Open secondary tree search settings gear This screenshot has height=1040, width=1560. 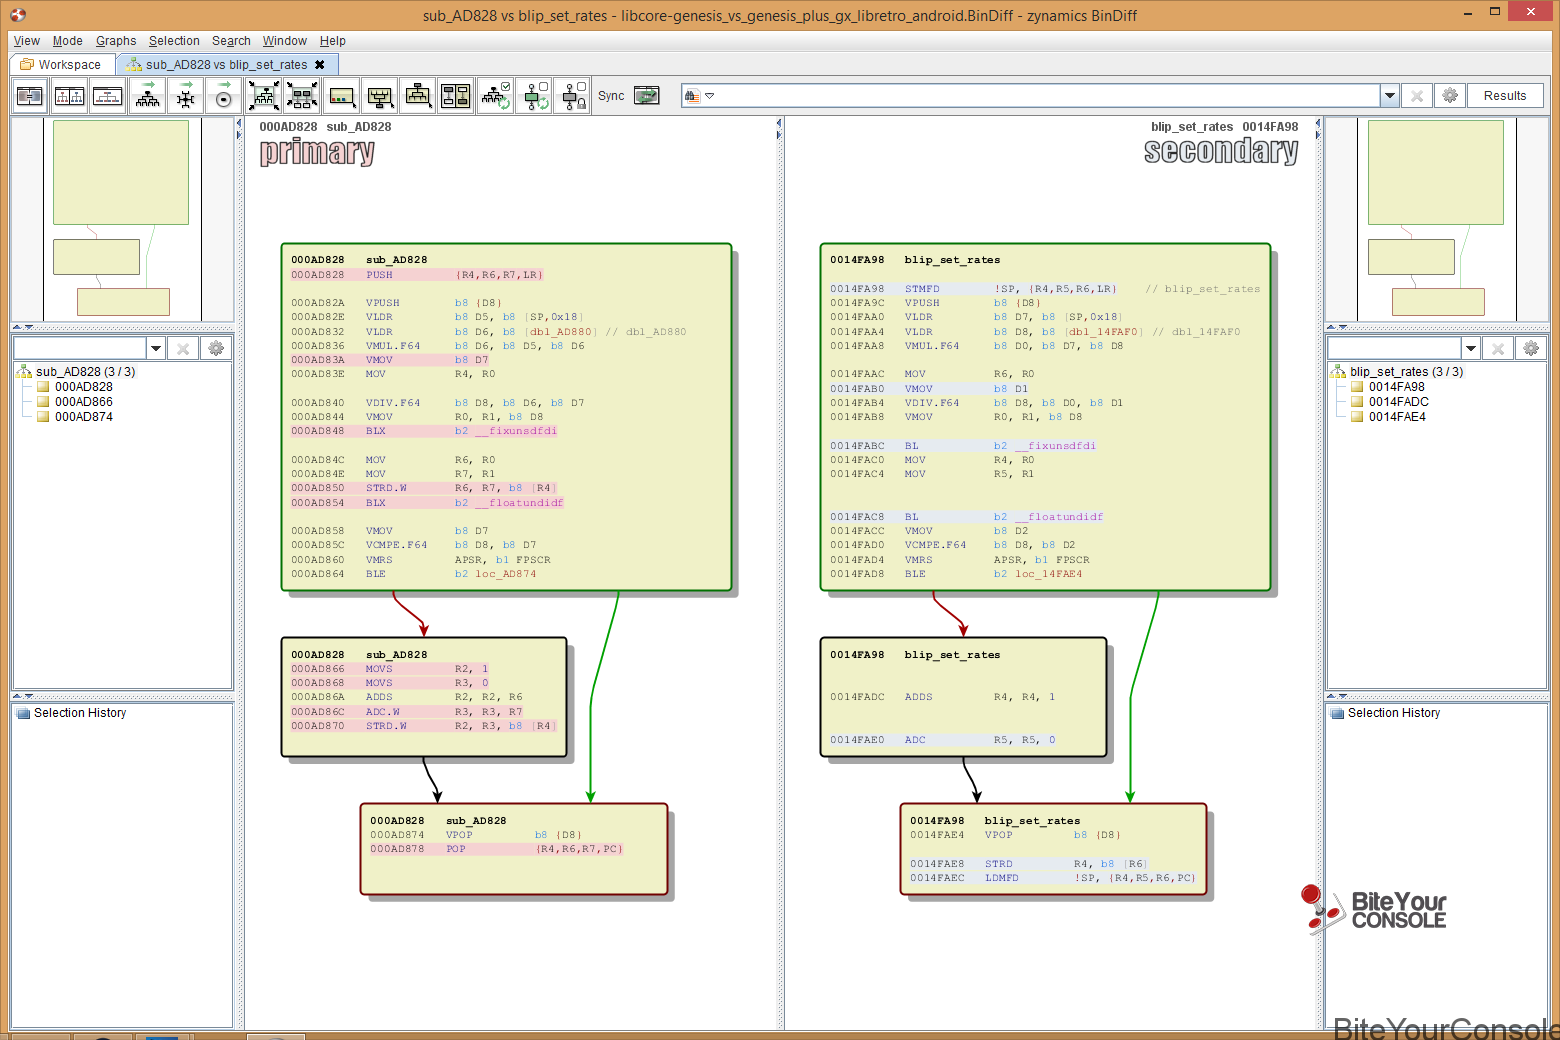coord(1531,348)
